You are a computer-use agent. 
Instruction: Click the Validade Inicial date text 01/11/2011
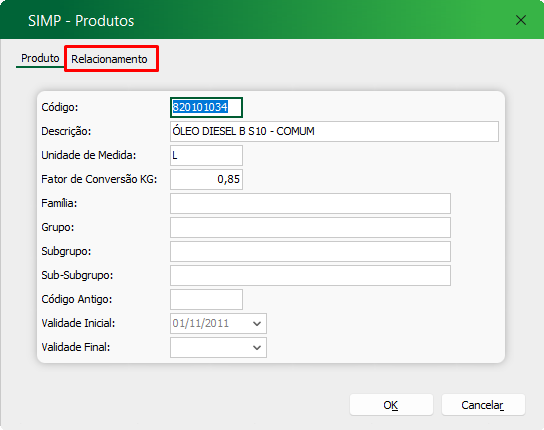(x=201, y=323)
